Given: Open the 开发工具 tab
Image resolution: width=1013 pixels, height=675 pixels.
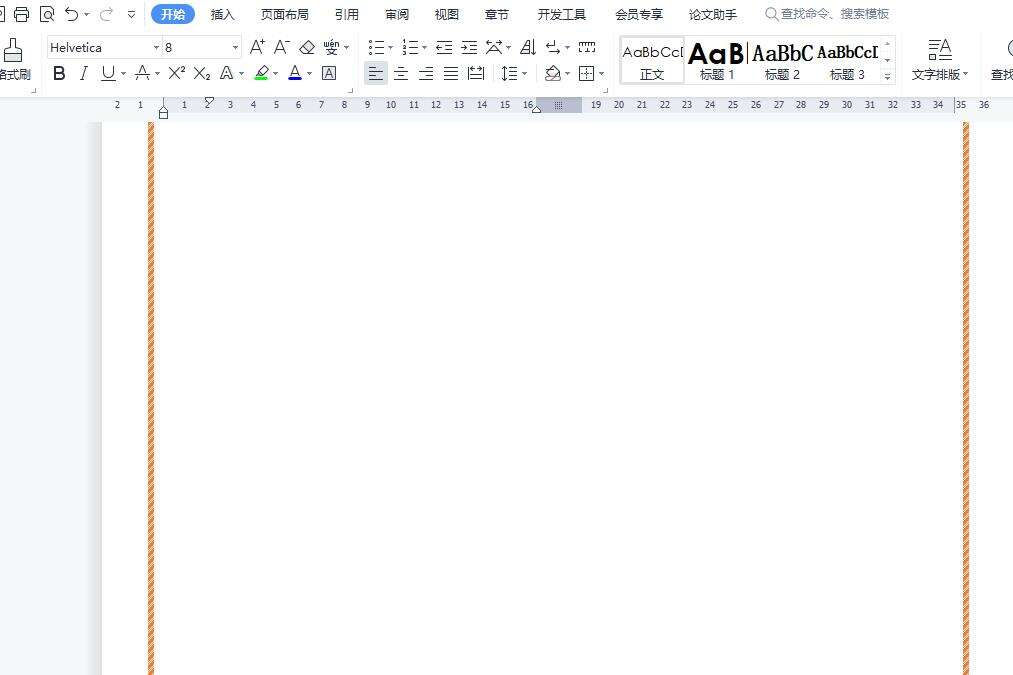Looking at the screenshot, I should [561, 14].
